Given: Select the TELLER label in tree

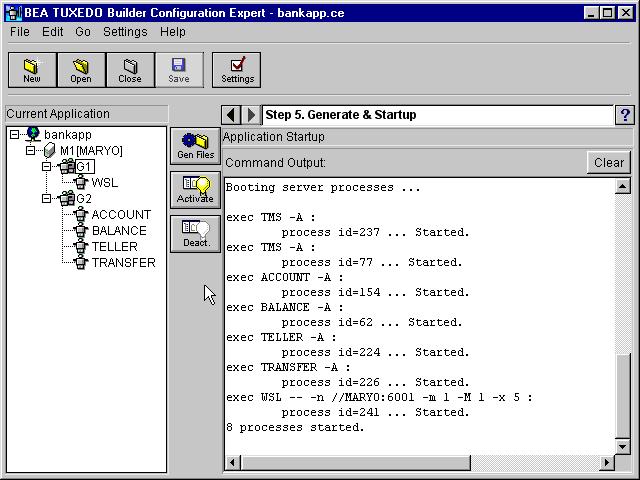Looking at the screenshot, I should click(115, 247).
